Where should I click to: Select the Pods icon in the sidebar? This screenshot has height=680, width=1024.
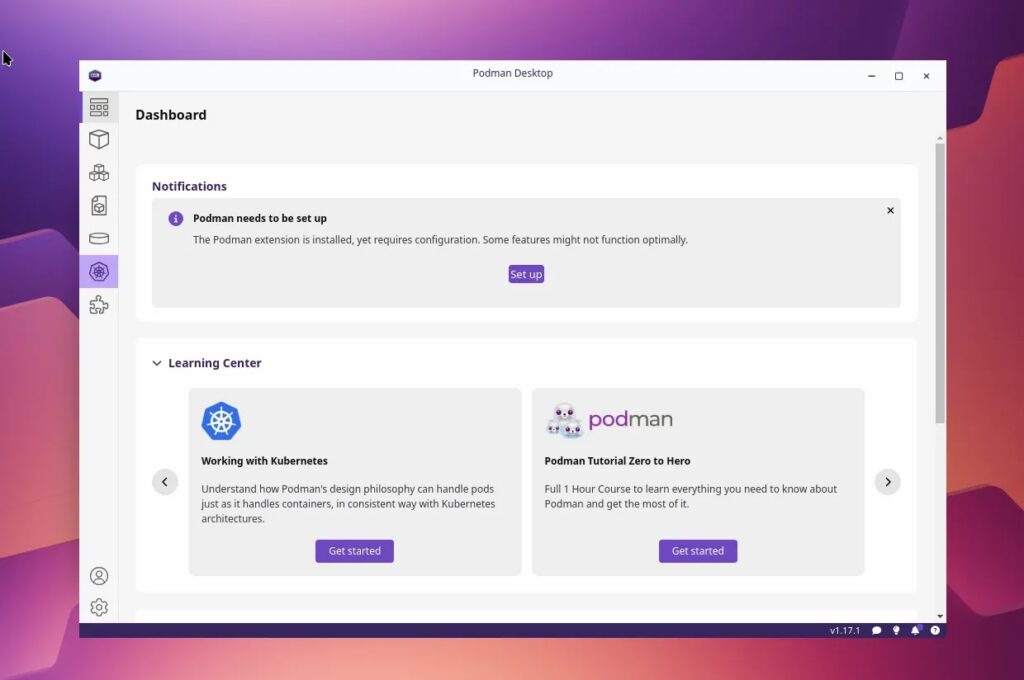pyautogui.click(x=99, y=171)
